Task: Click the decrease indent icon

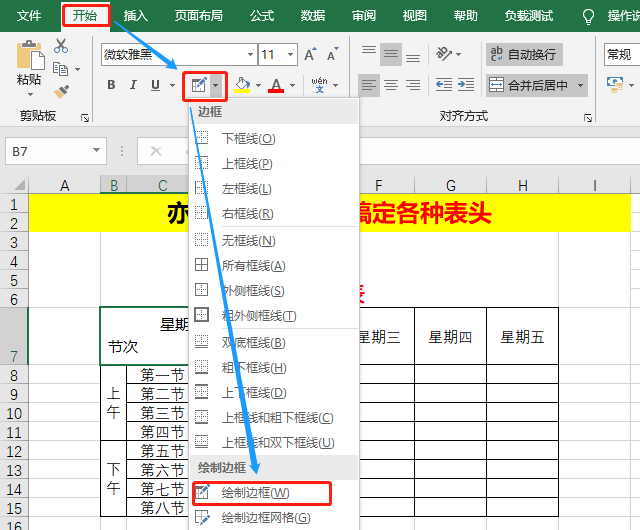Action: (444, 85)
